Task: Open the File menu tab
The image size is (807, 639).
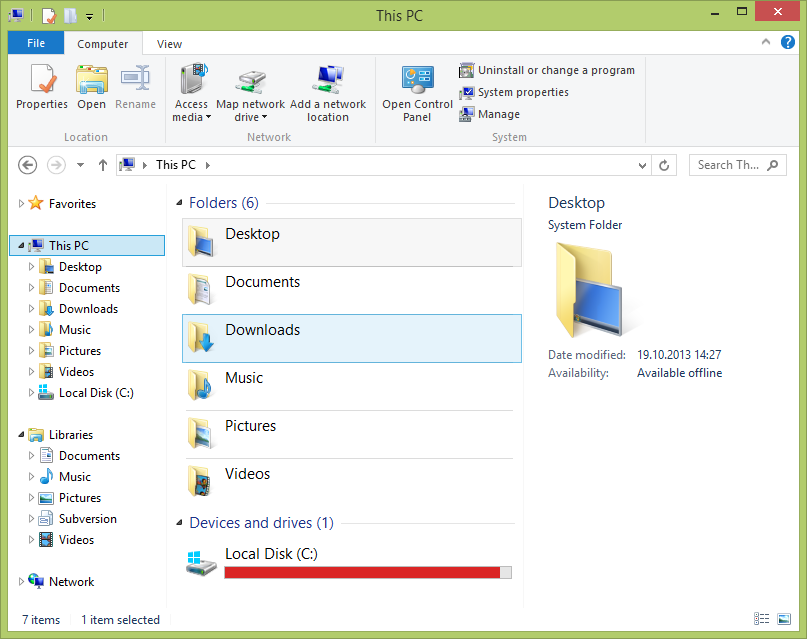Action: click(x=36, y=43)
